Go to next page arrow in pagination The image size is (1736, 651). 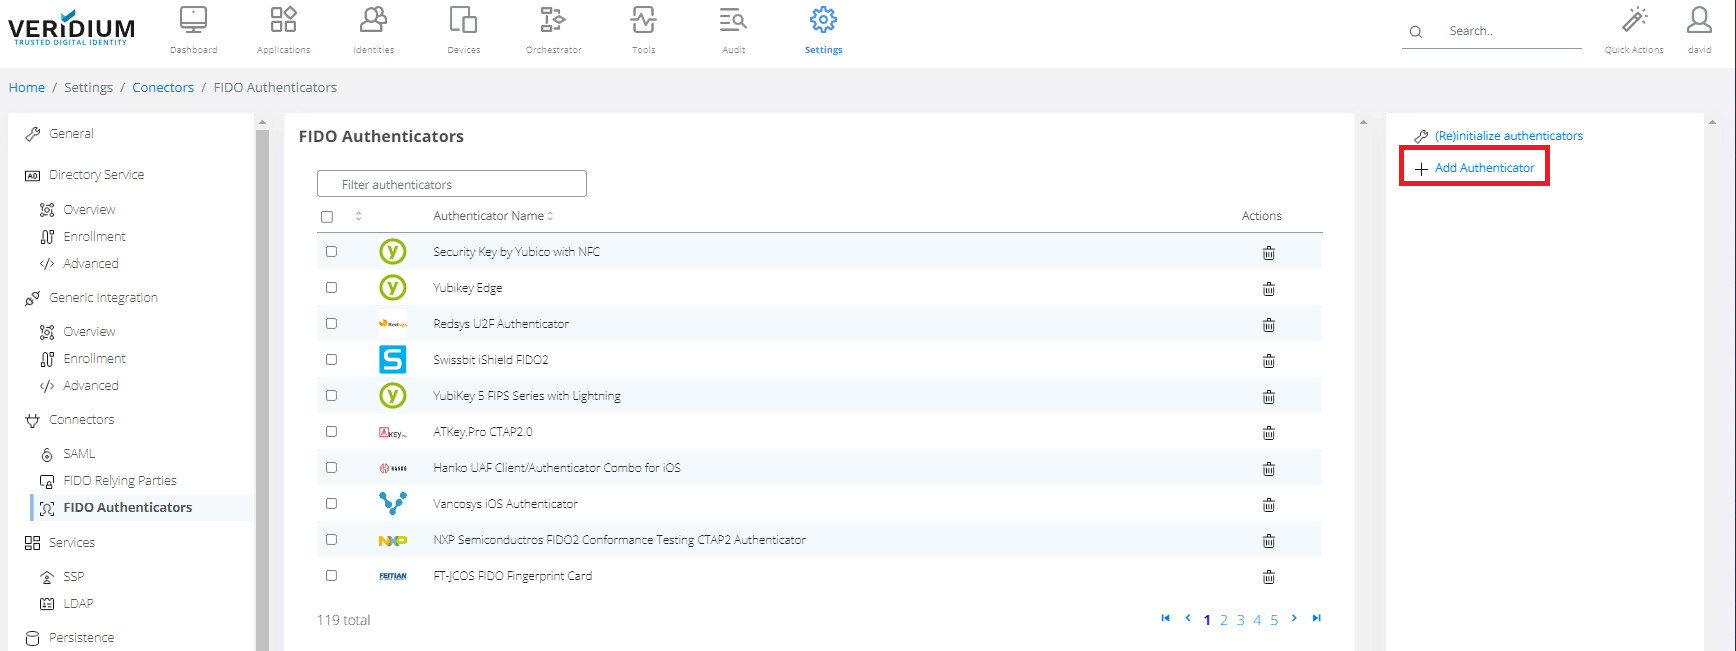point(1294,618)
